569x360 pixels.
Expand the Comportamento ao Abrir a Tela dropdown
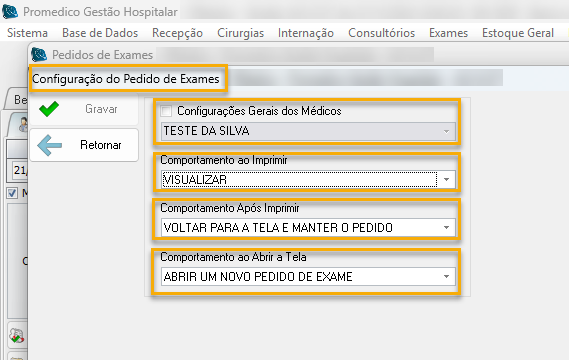(308, 277)
